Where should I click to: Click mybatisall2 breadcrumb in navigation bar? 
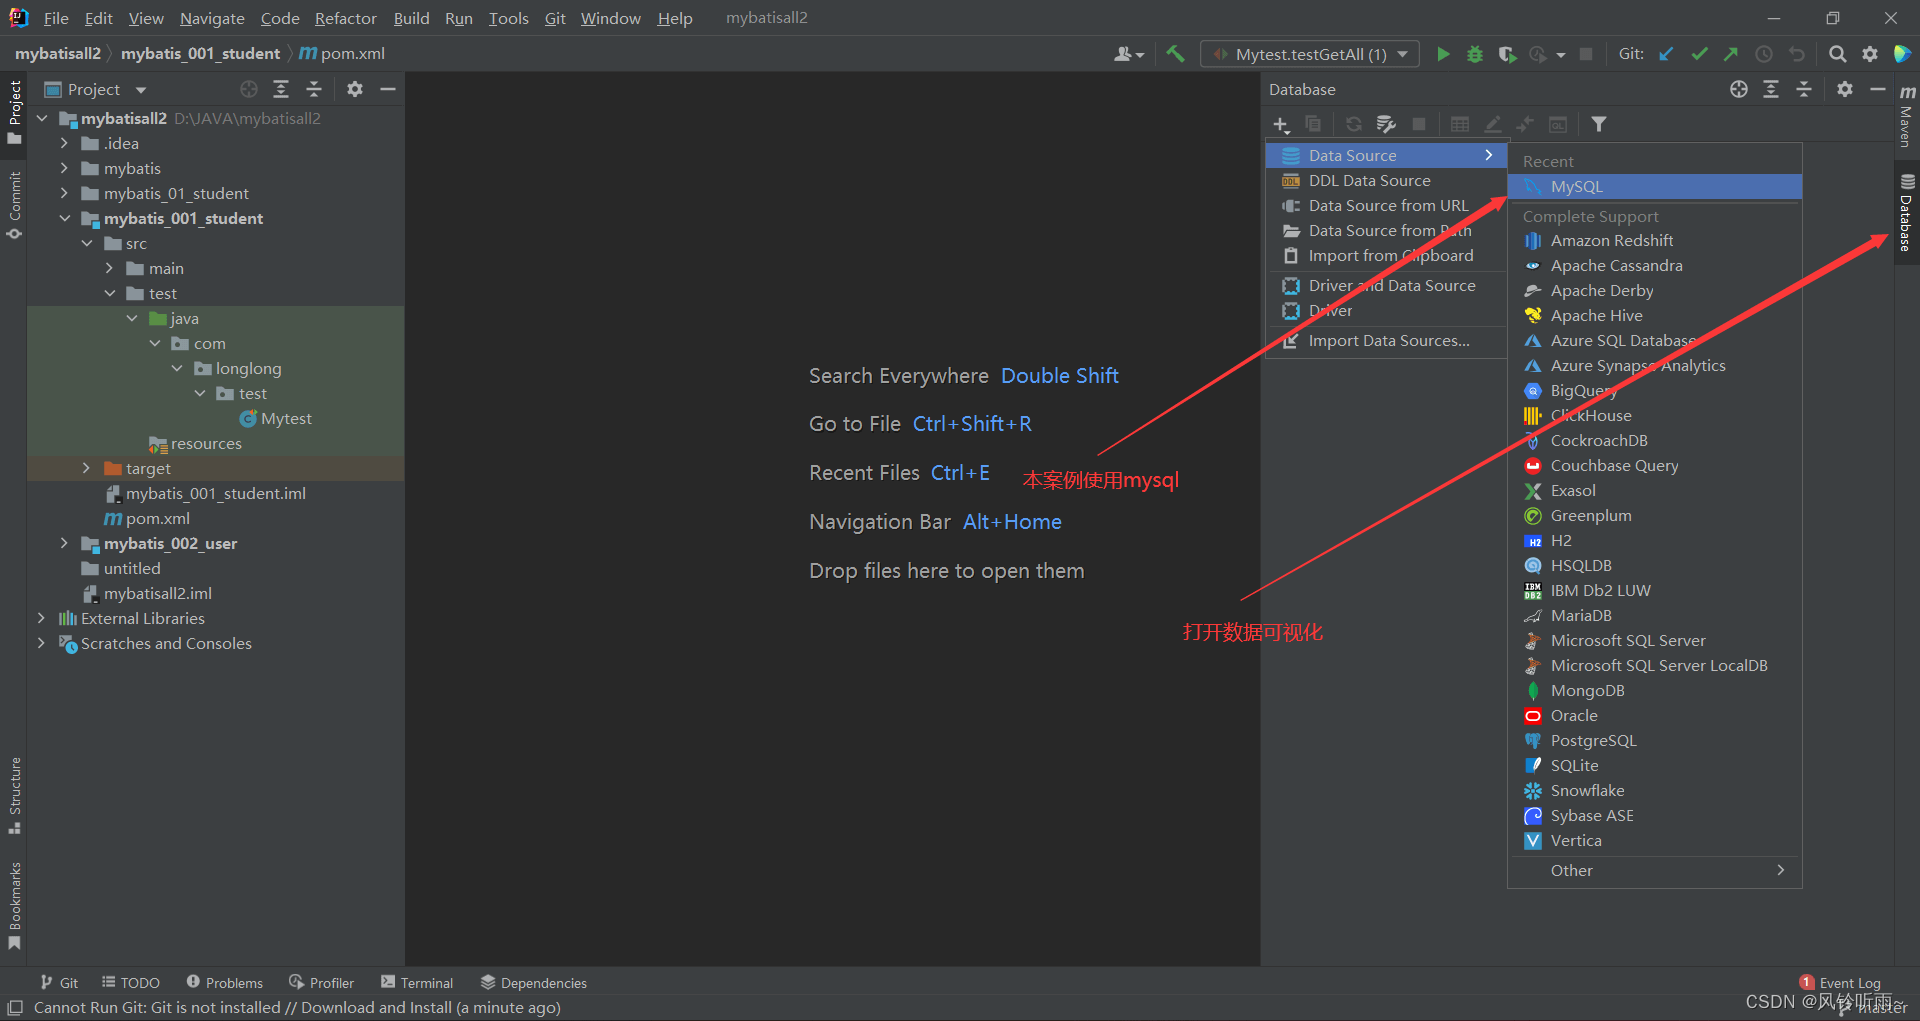pyautogui.click(x=58, y=53)
